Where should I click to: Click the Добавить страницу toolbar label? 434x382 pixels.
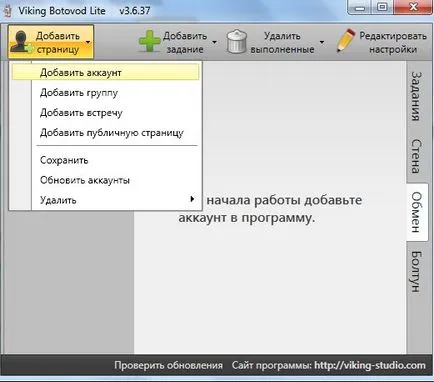pos(58,42)
